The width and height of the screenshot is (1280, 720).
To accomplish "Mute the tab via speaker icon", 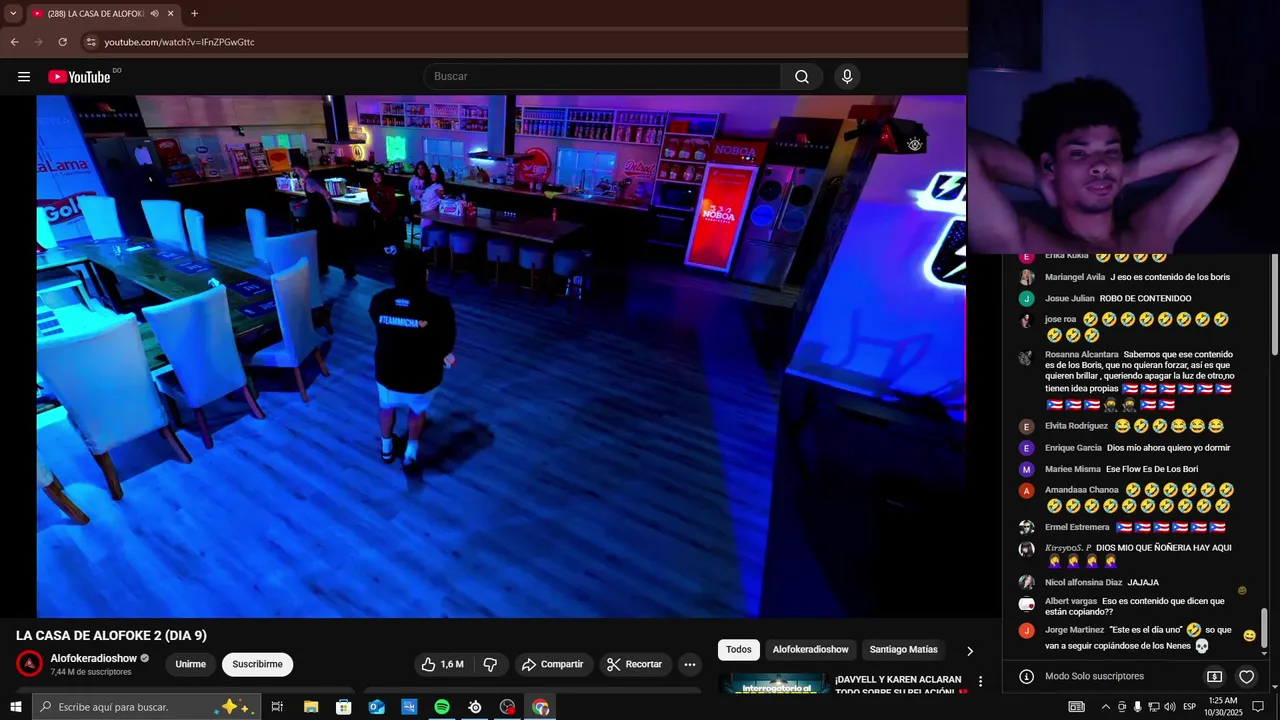I will (154, 14).
